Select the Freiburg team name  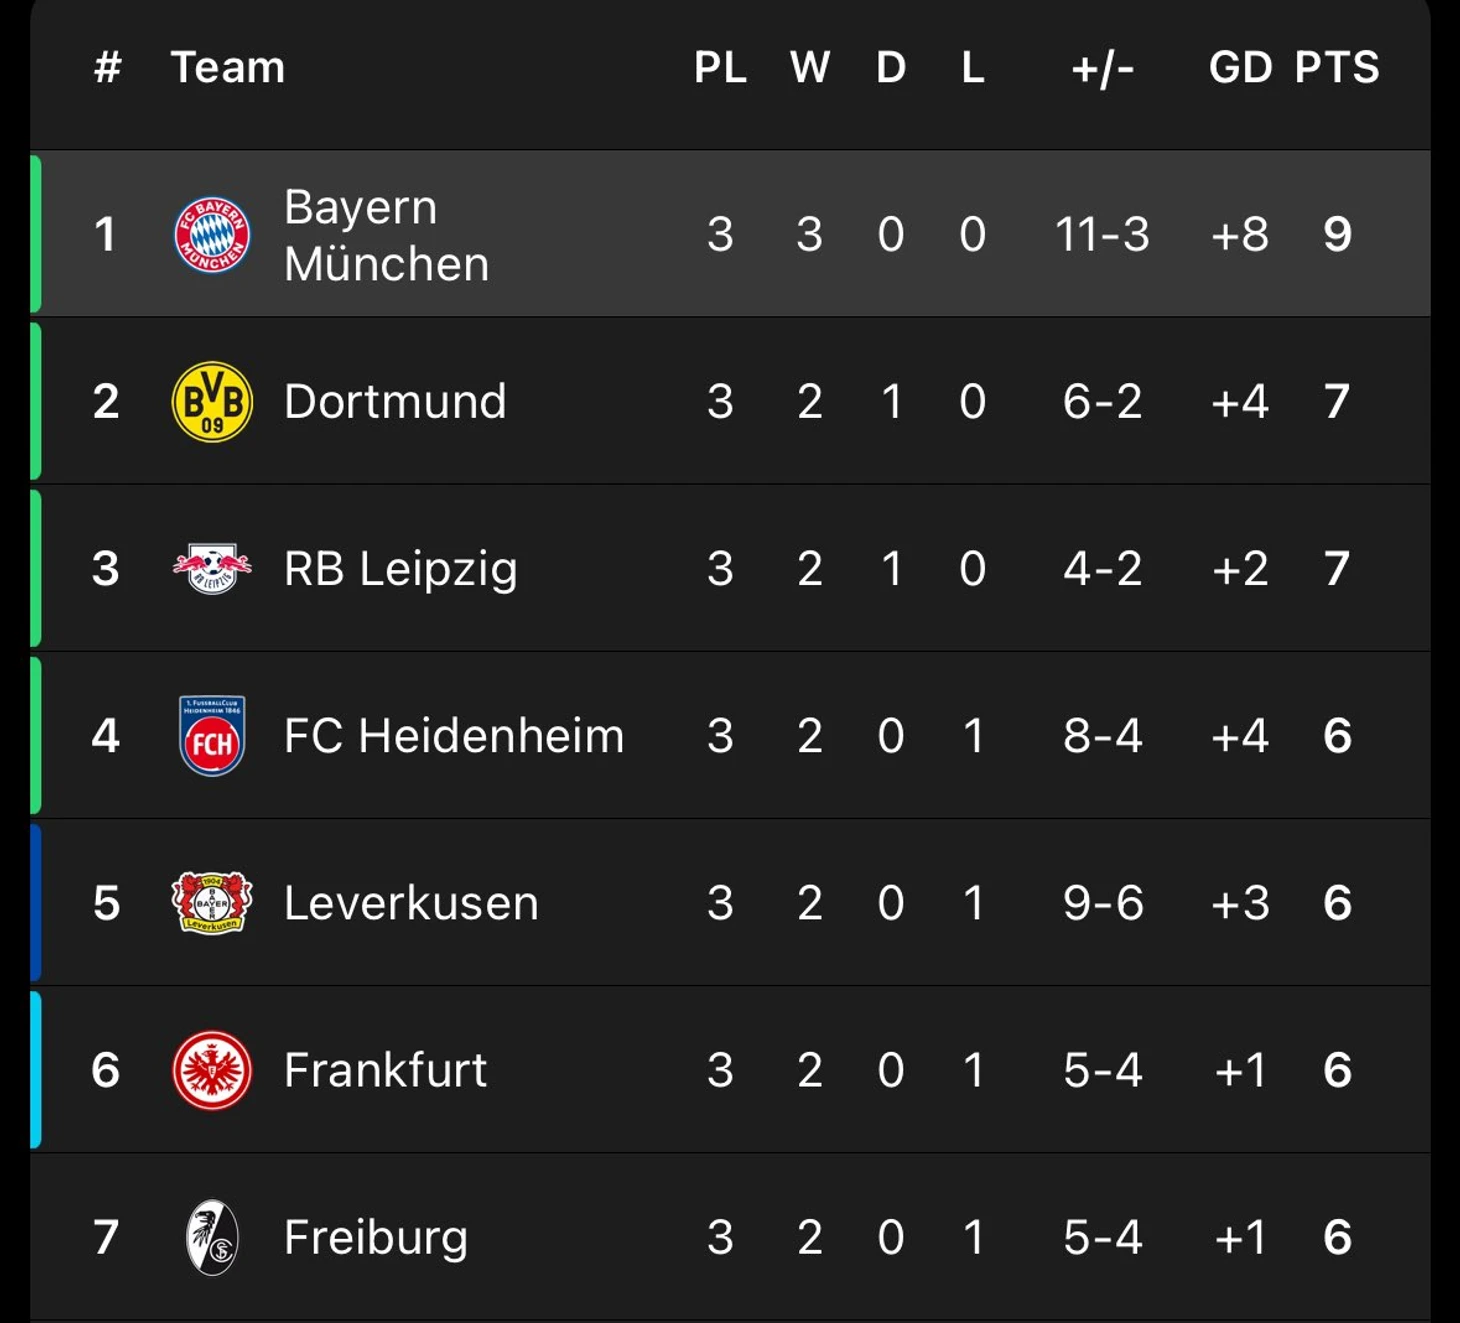pos(376,1238)
